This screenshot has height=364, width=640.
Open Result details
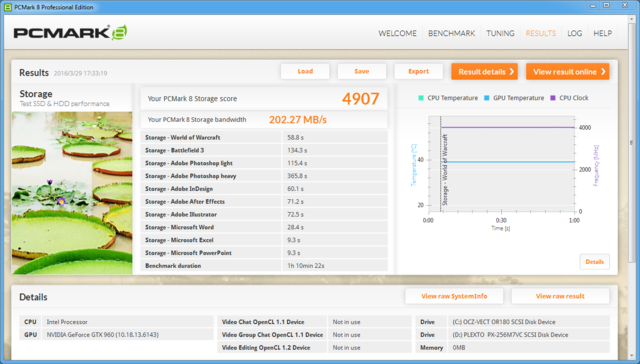coord(484,72)
